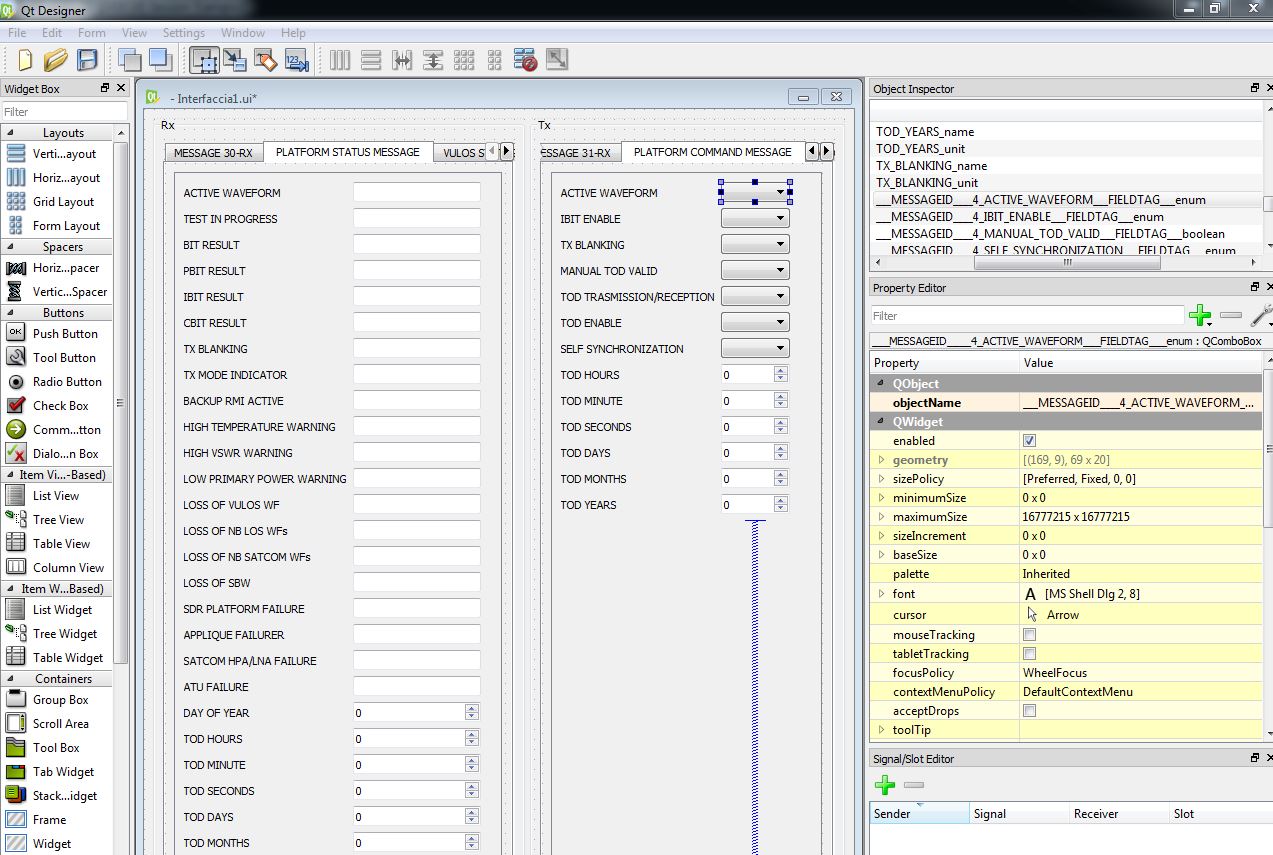Add a dynamic property with green plus
Screen dimensions: 1273x855
point(1199,316)
